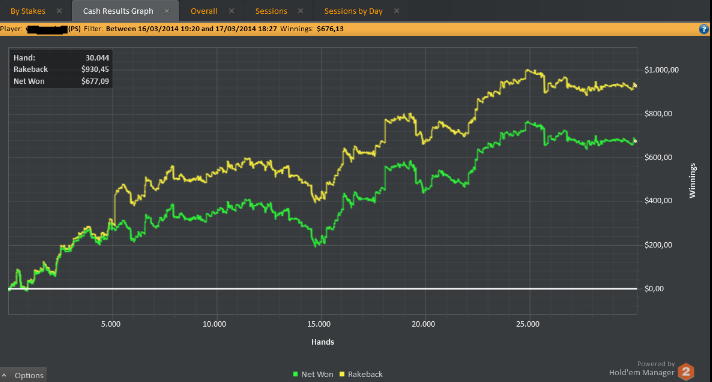Toggle the Rakeback legend swatch

pos(342,374)
